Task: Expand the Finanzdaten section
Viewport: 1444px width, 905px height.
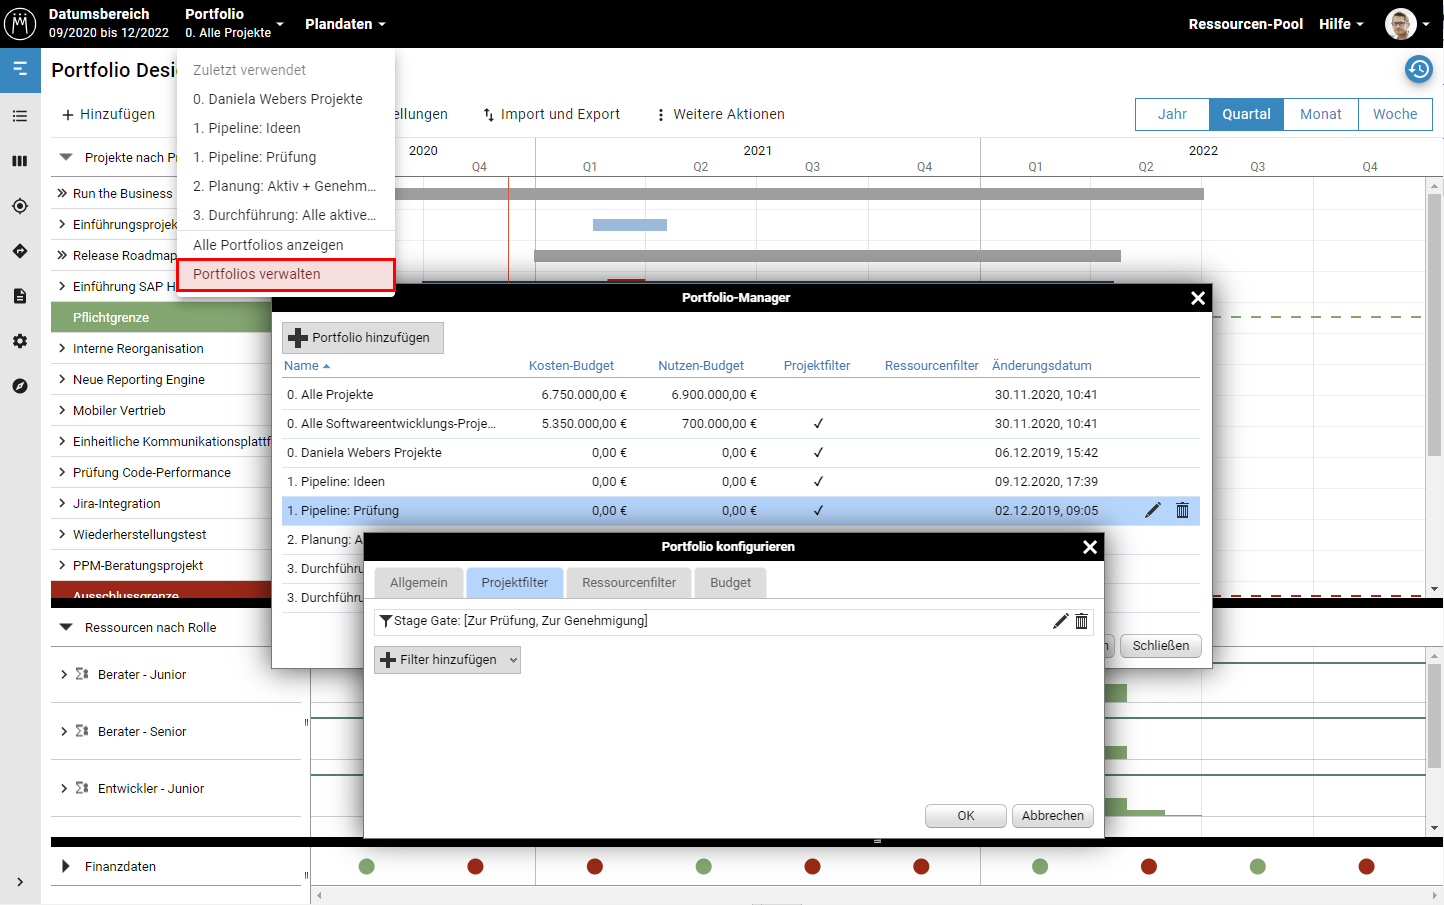Action: [66, 866]
